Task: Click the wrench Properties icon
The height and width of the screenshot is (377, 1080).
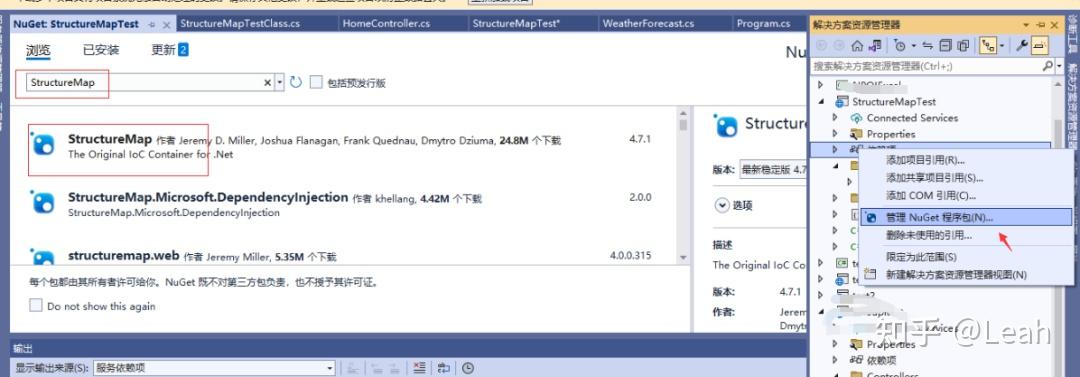Action: 1022,46
